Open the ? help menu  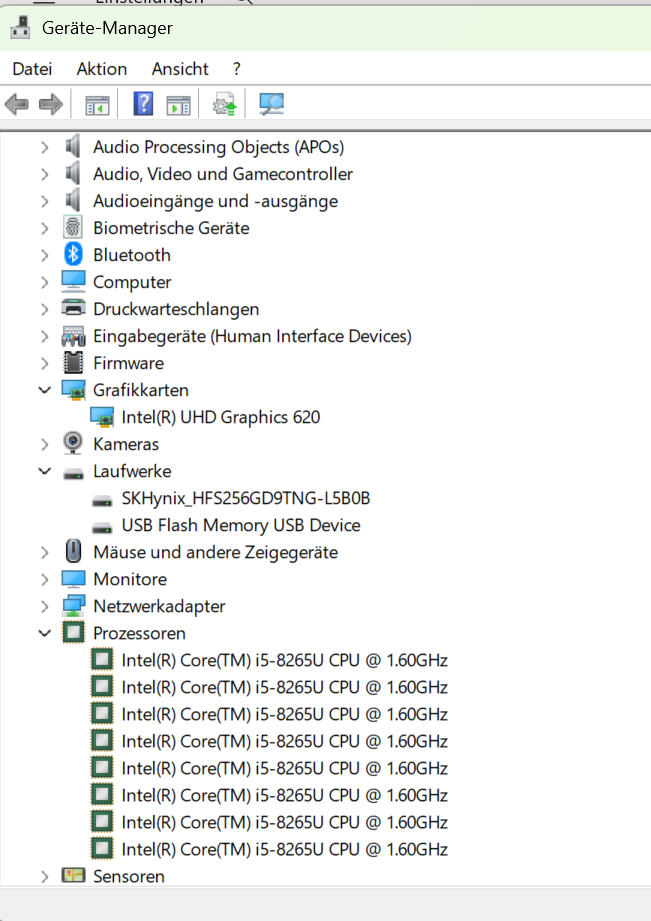coord(236,69)
